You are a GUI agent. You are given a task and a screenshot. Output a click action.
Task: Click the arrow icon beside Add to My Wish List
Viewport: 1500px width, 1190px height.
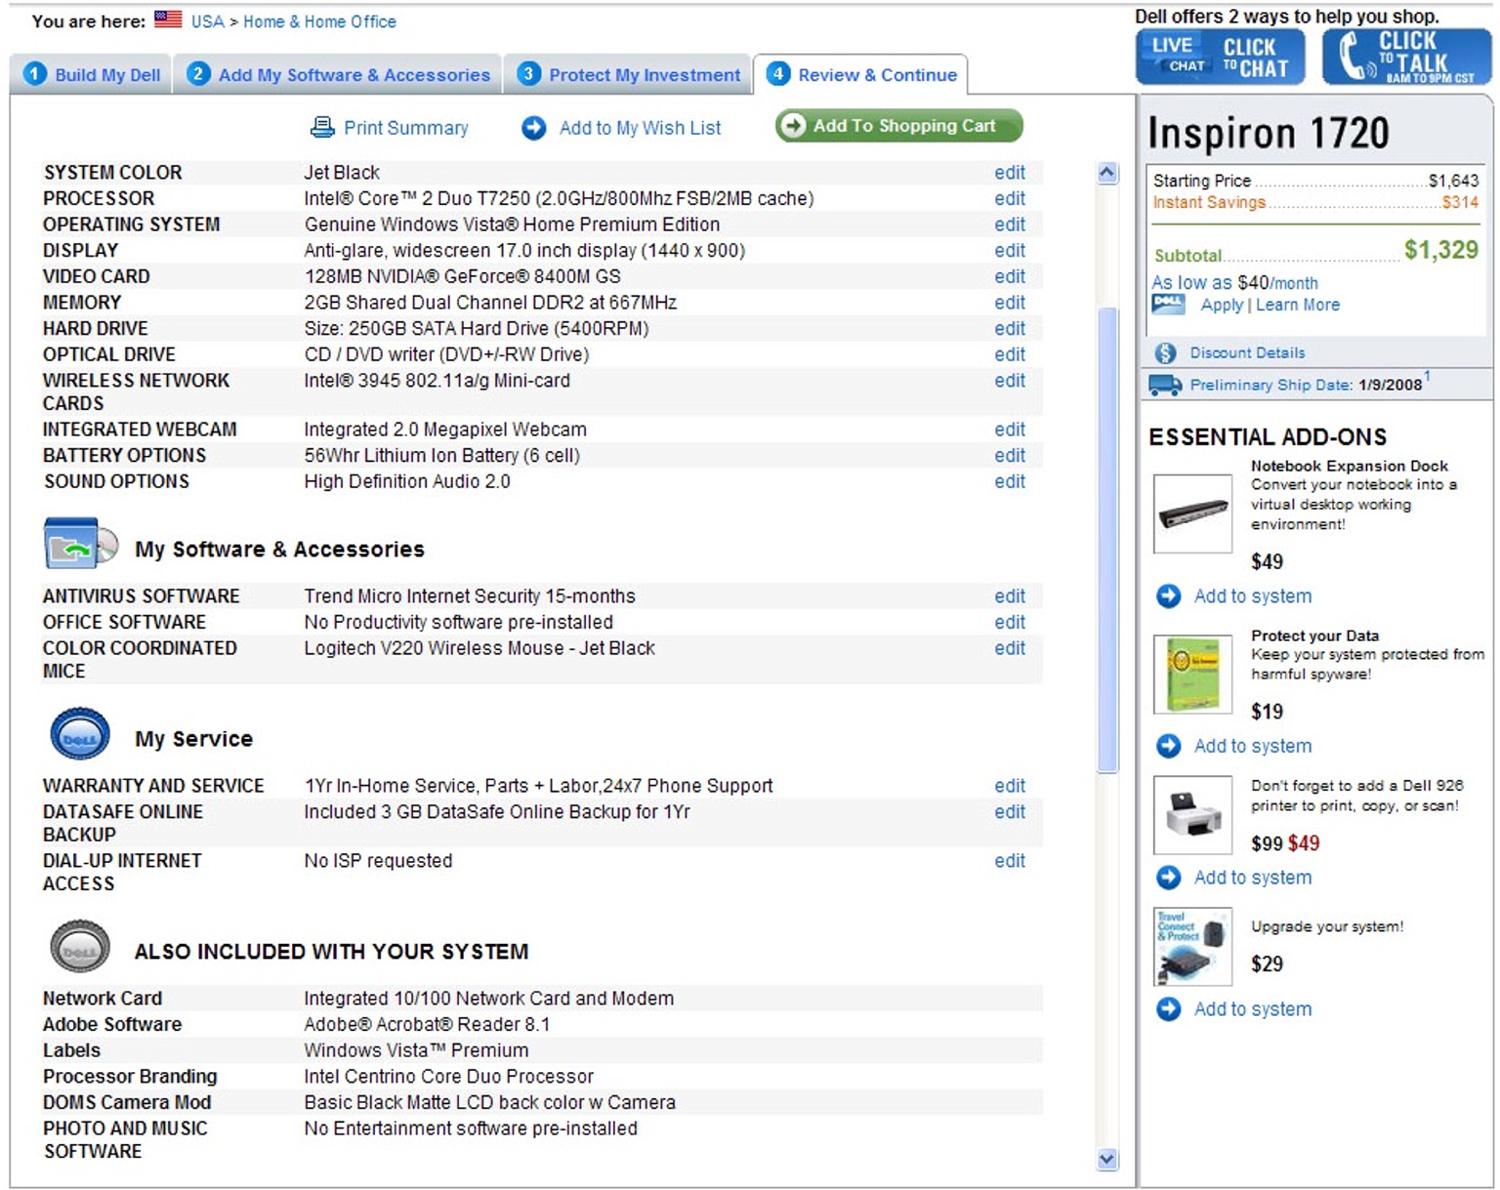coord(534,128)
